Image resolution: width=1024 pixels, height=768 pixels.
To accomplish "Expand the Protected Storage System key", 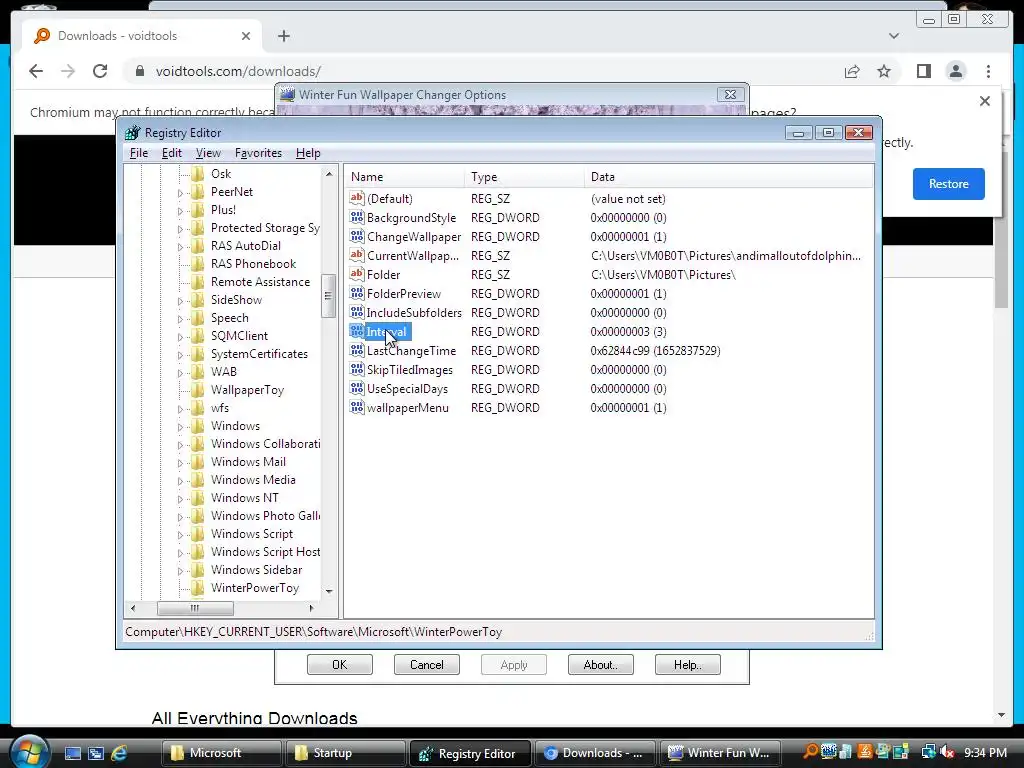I will (180, 229).
